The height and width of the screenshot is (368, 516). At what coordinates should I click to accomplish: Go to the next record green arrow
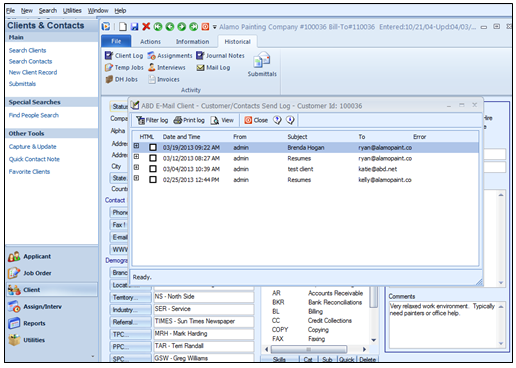[x=181, y=27]
